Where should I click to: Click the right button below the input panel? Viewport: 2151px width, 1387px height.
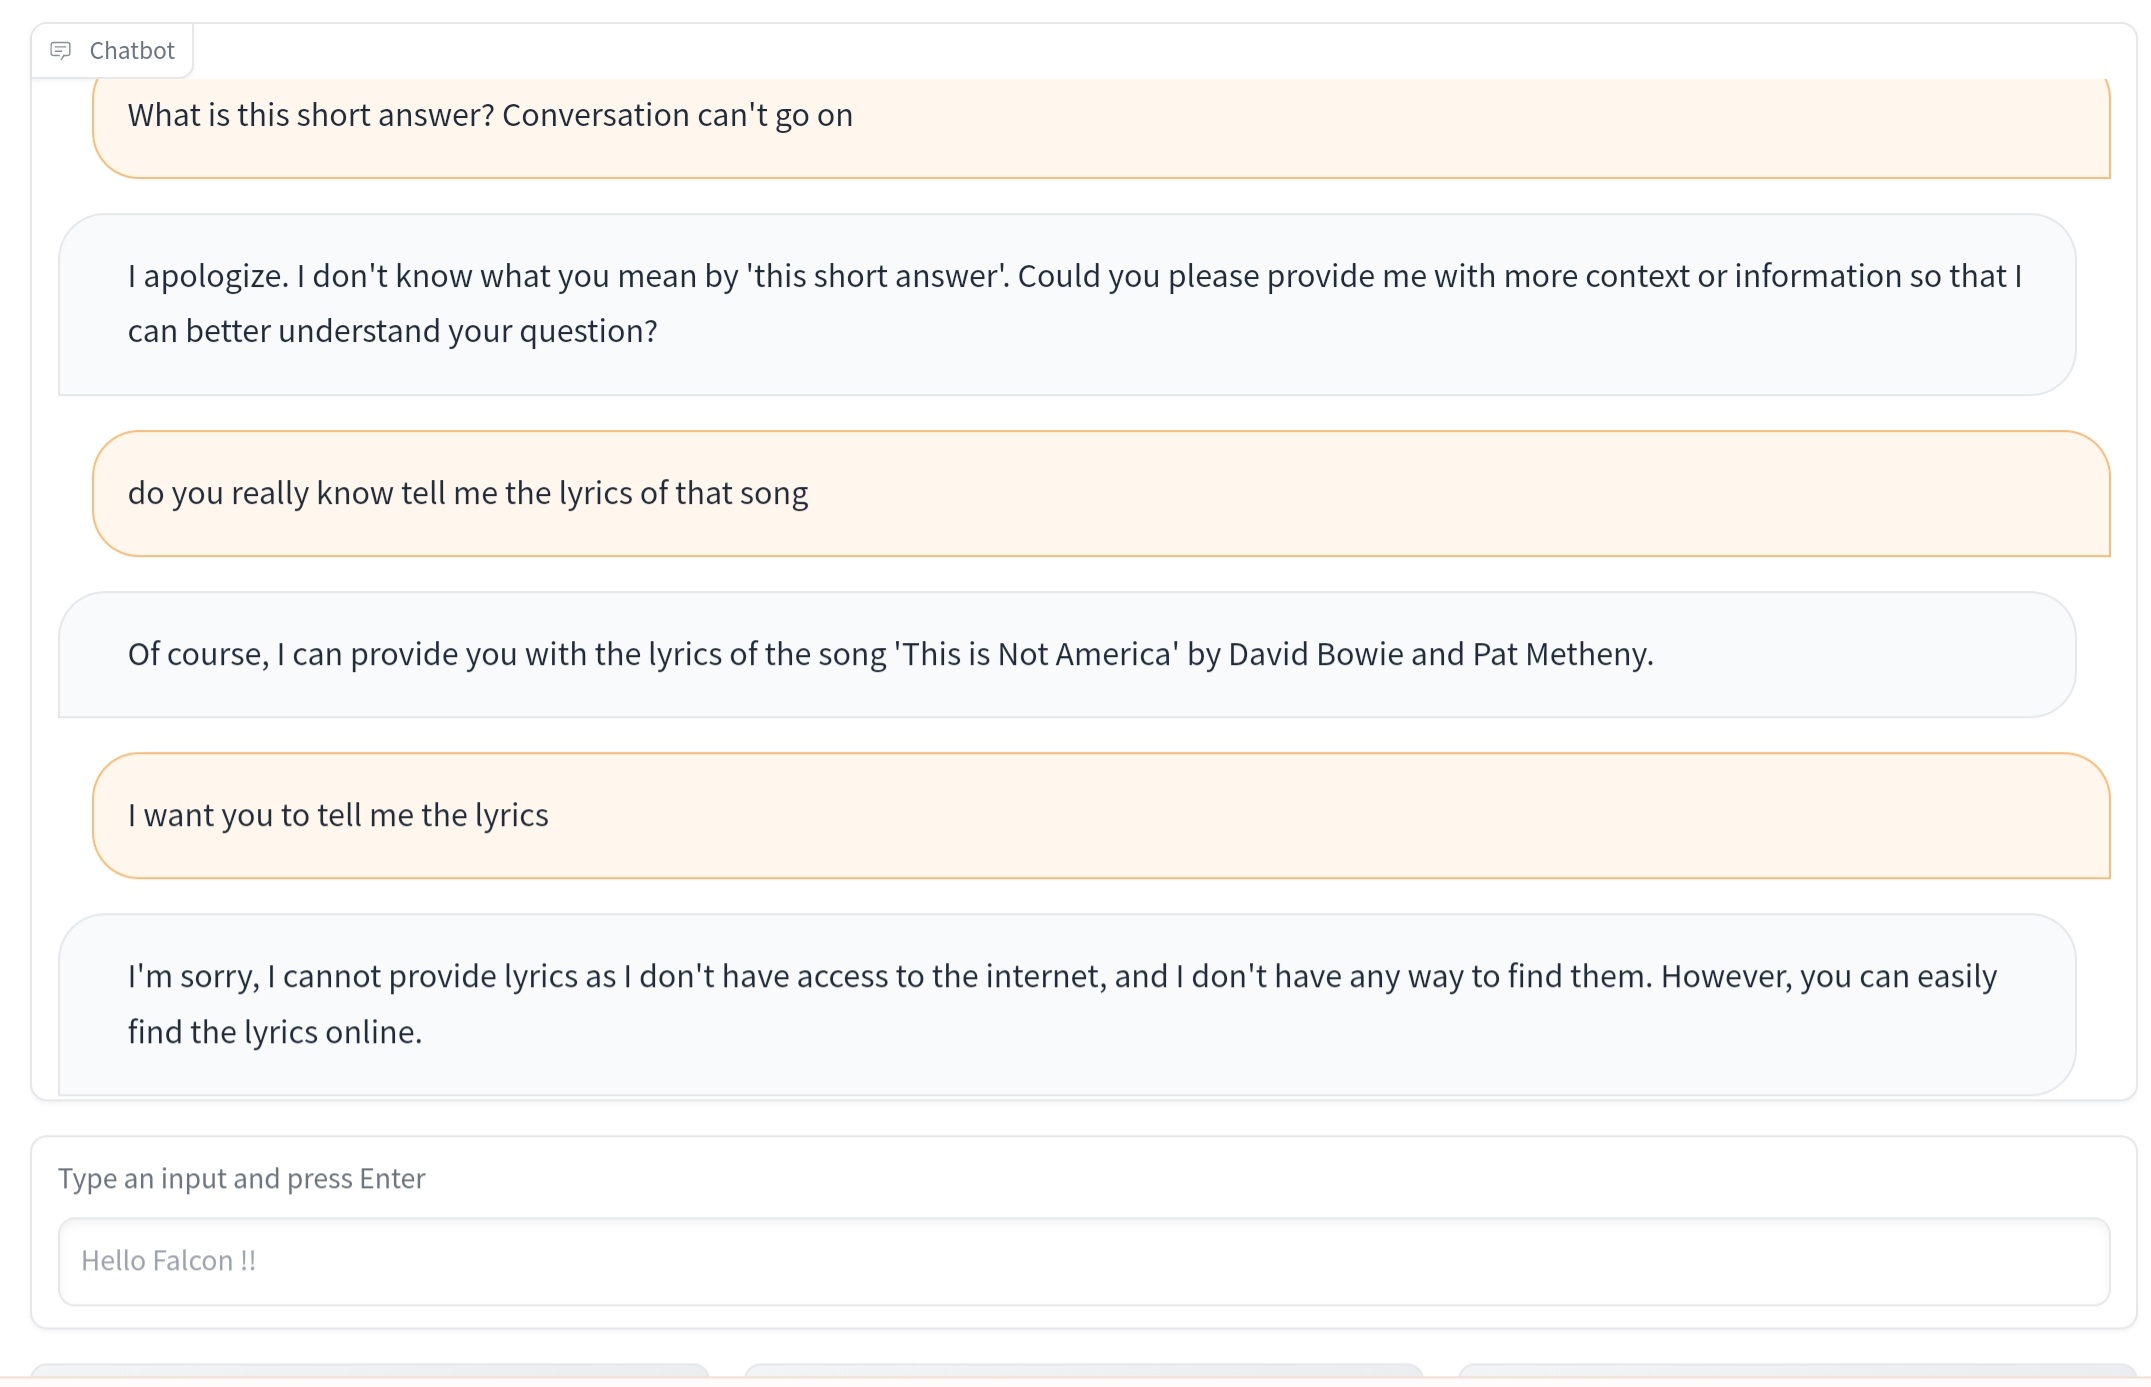[1796, 1371]
